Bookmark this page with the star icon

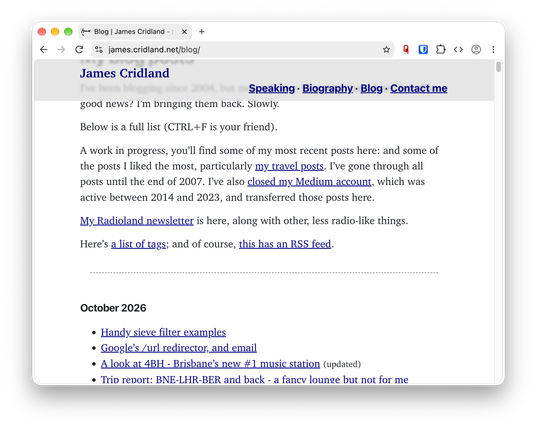click(x=386, y=50)
